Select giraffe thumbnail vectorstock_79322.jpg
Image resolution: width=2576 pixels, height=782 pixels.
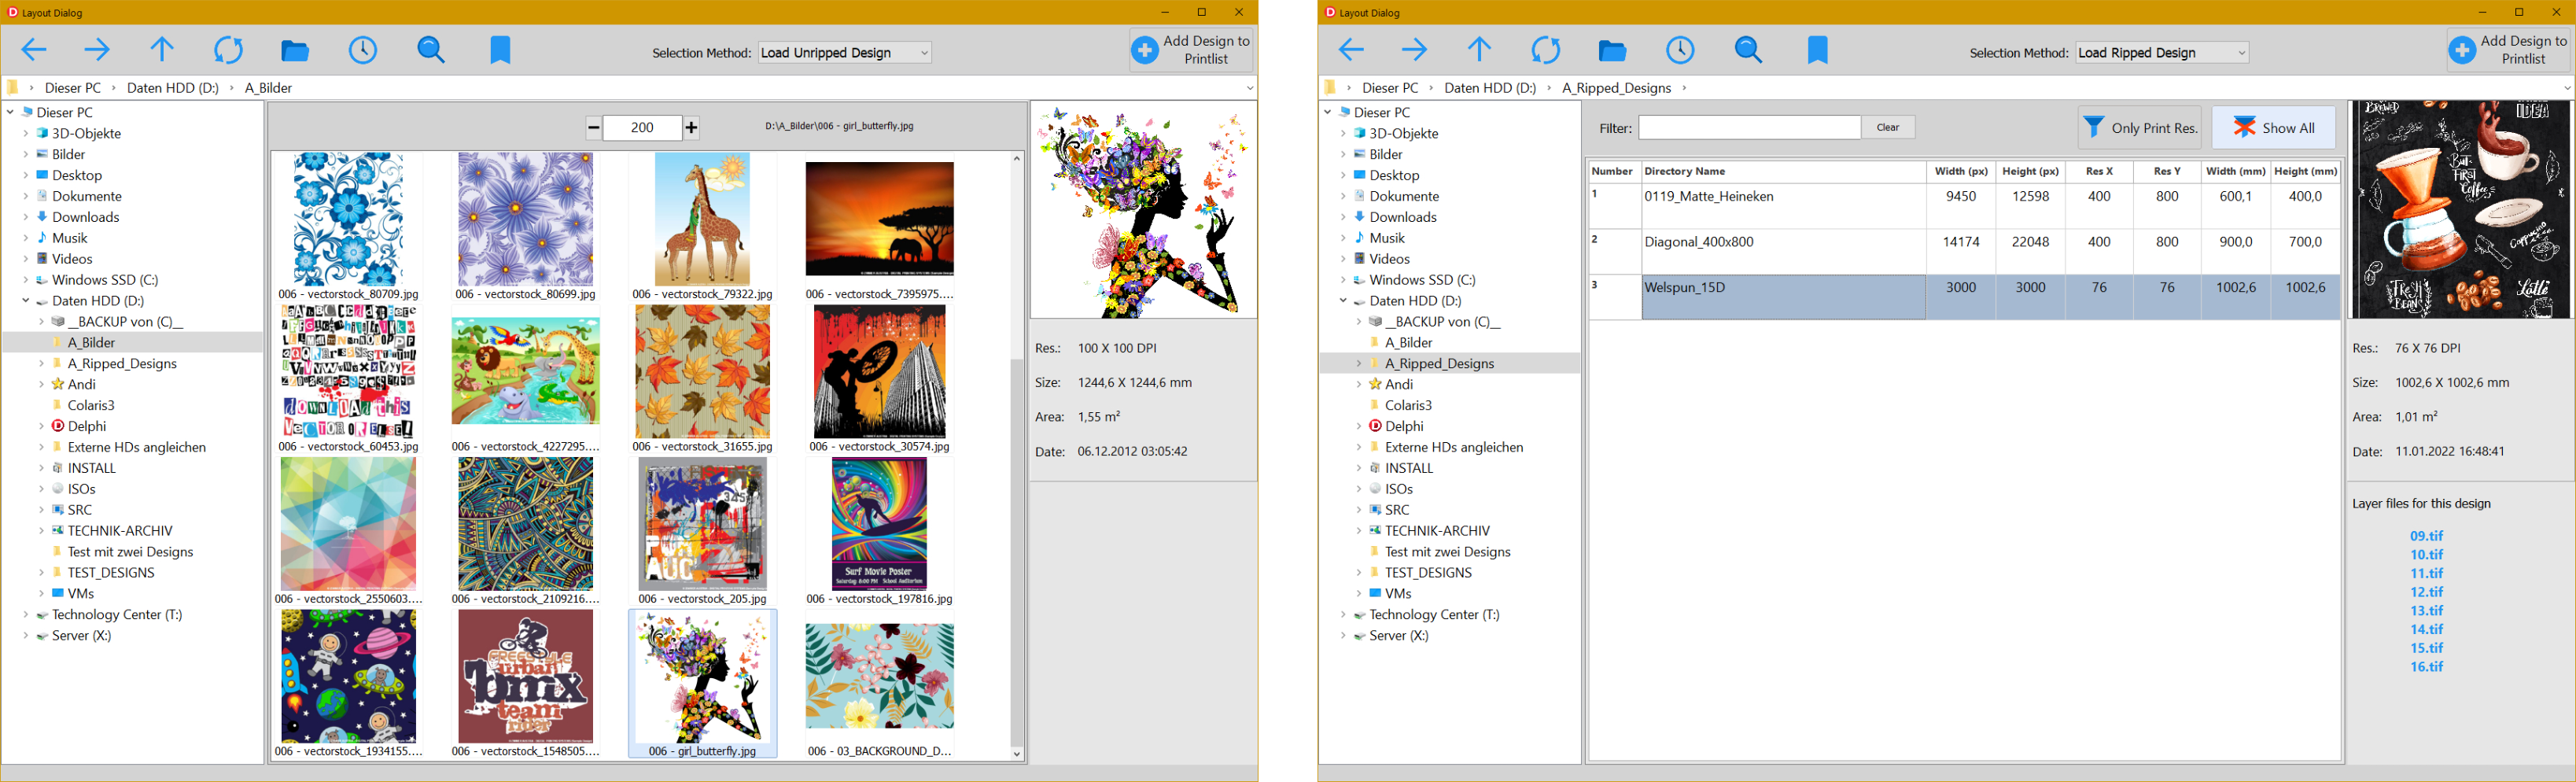pyautogui.click(x=702, y=226)
